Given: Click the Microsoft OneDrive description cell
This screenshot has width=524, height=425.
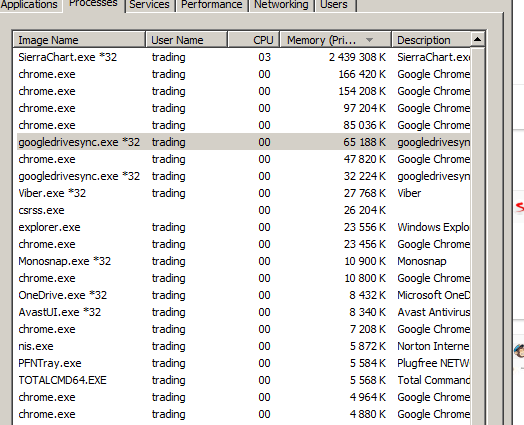Looking at the screenshot, I should [433, 295].
